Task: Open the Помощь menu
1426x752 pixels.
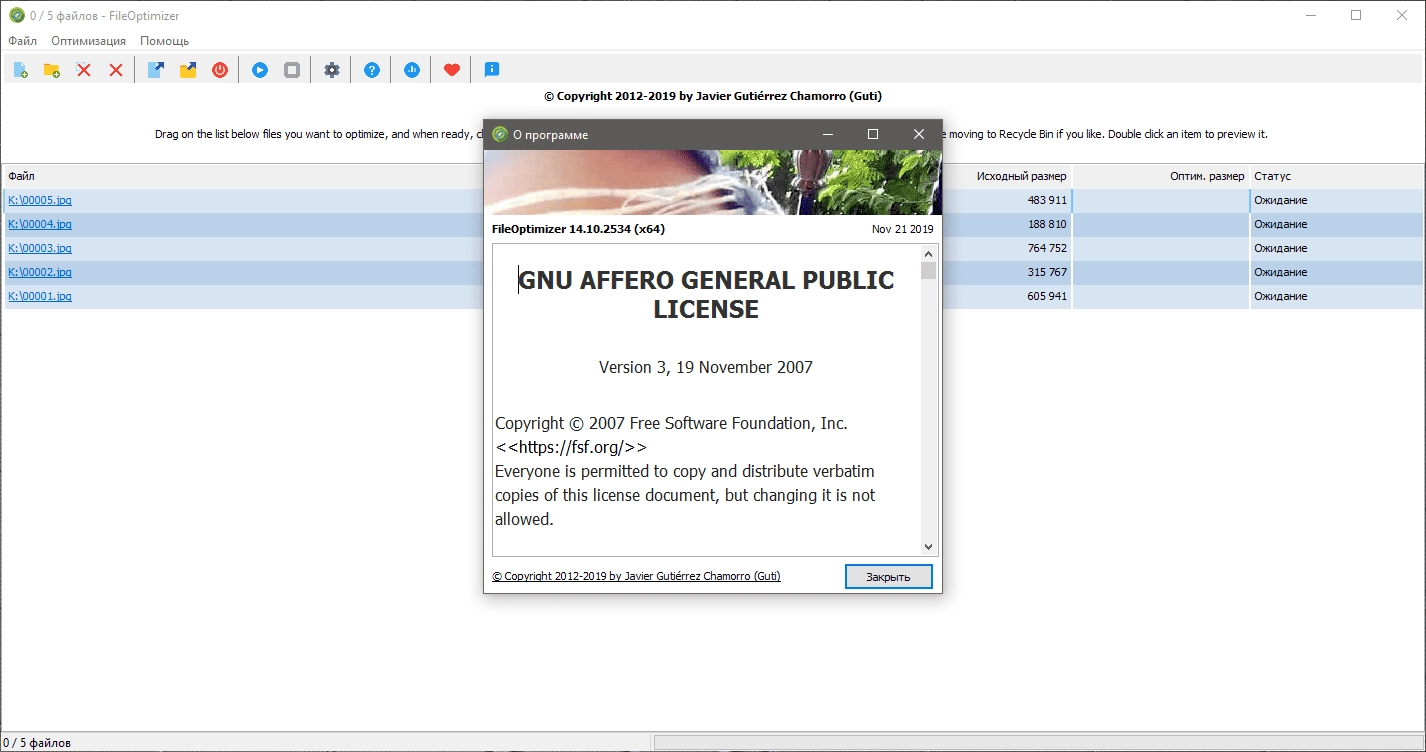Action: 165,41
